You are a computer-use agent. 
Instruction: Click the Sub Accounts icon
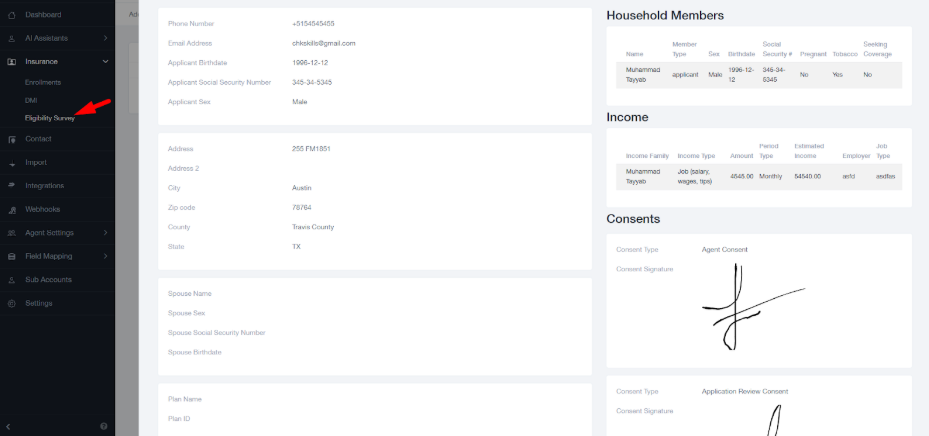(x=11, y=280)
